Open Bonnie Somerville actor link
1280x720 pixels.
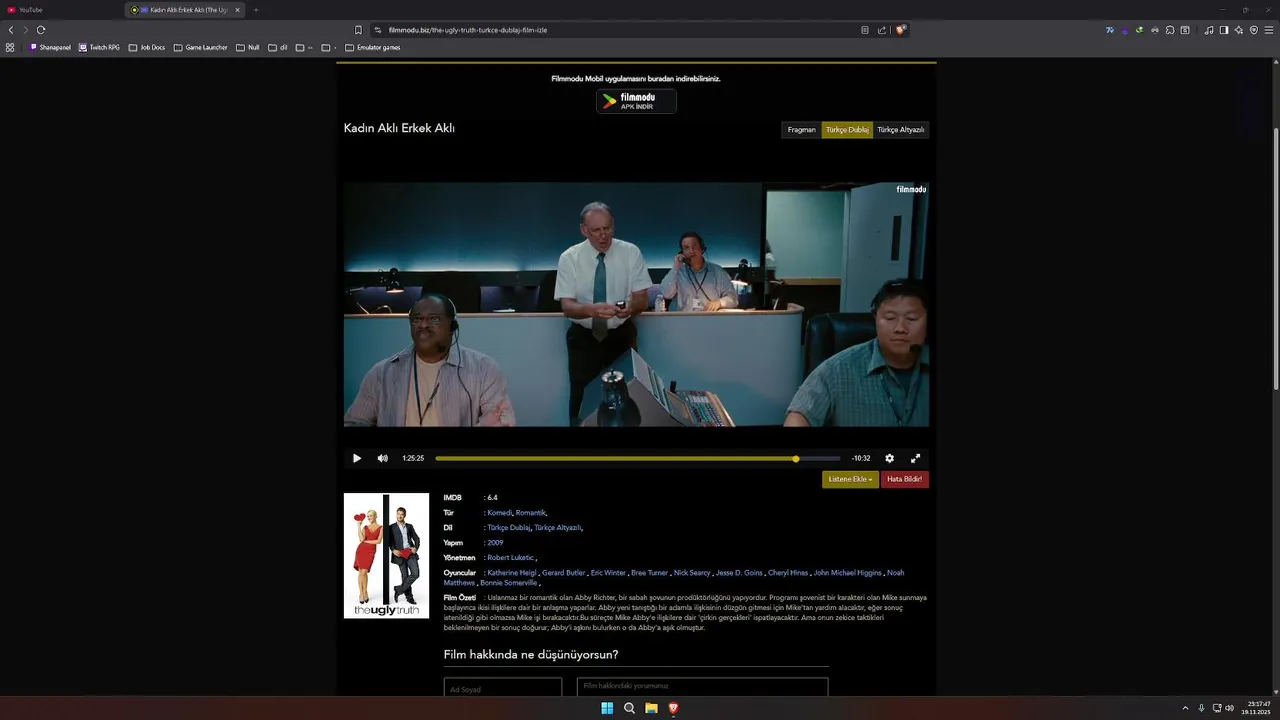(508, 583)
